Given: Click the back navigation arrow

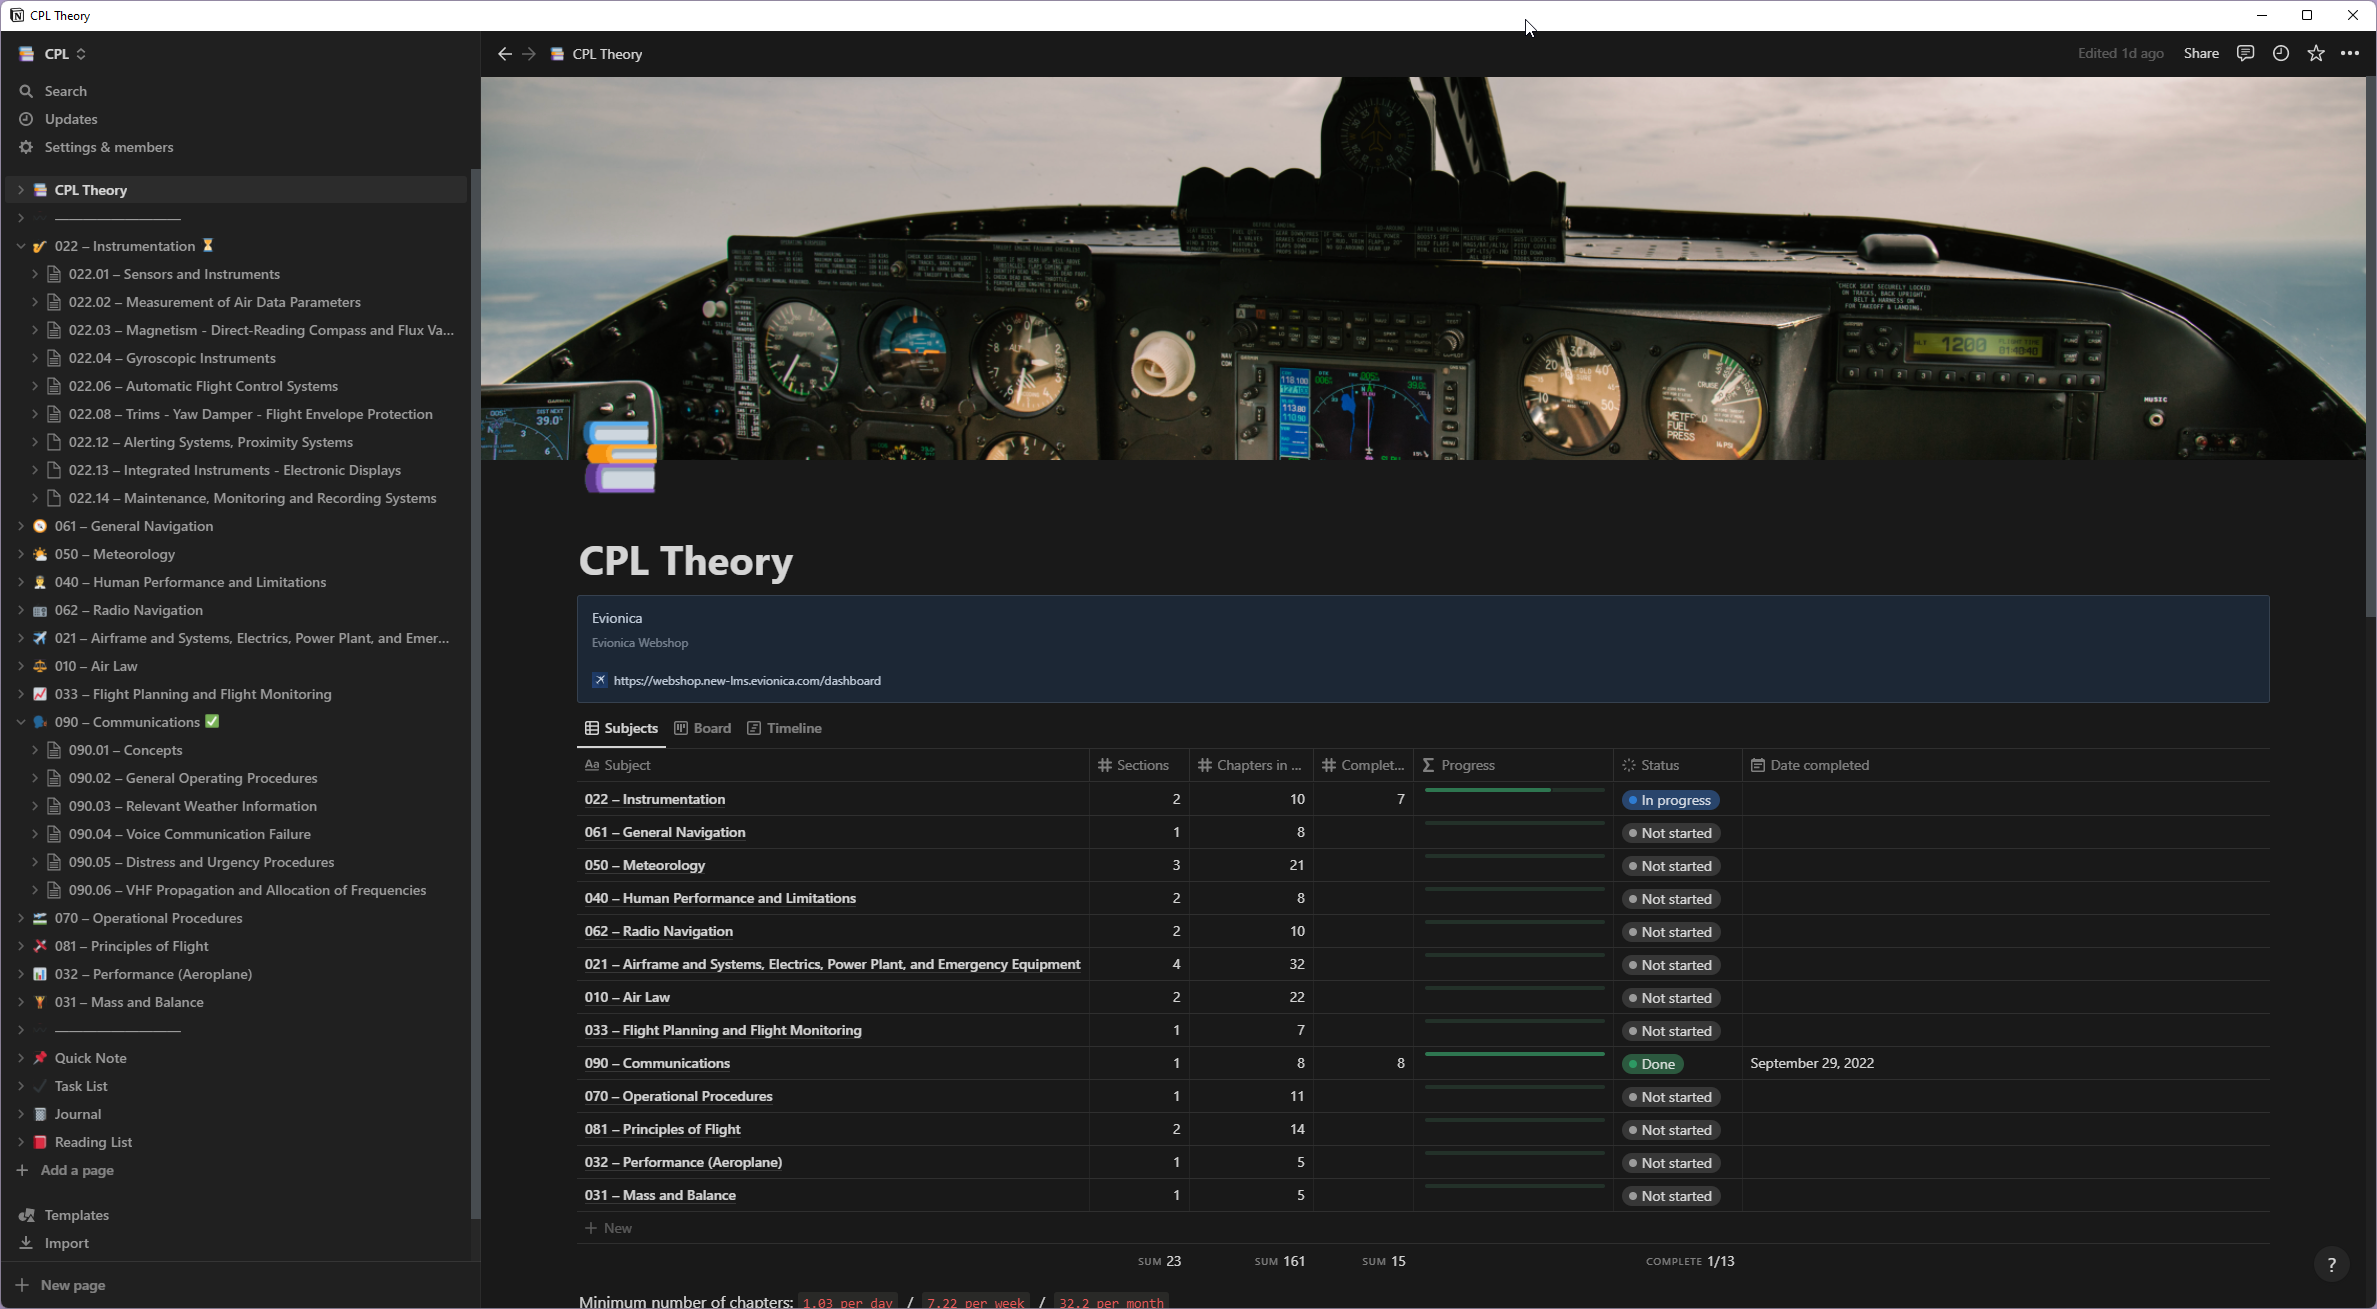Looking at the screenshot, I should click(x=504, y=54).
